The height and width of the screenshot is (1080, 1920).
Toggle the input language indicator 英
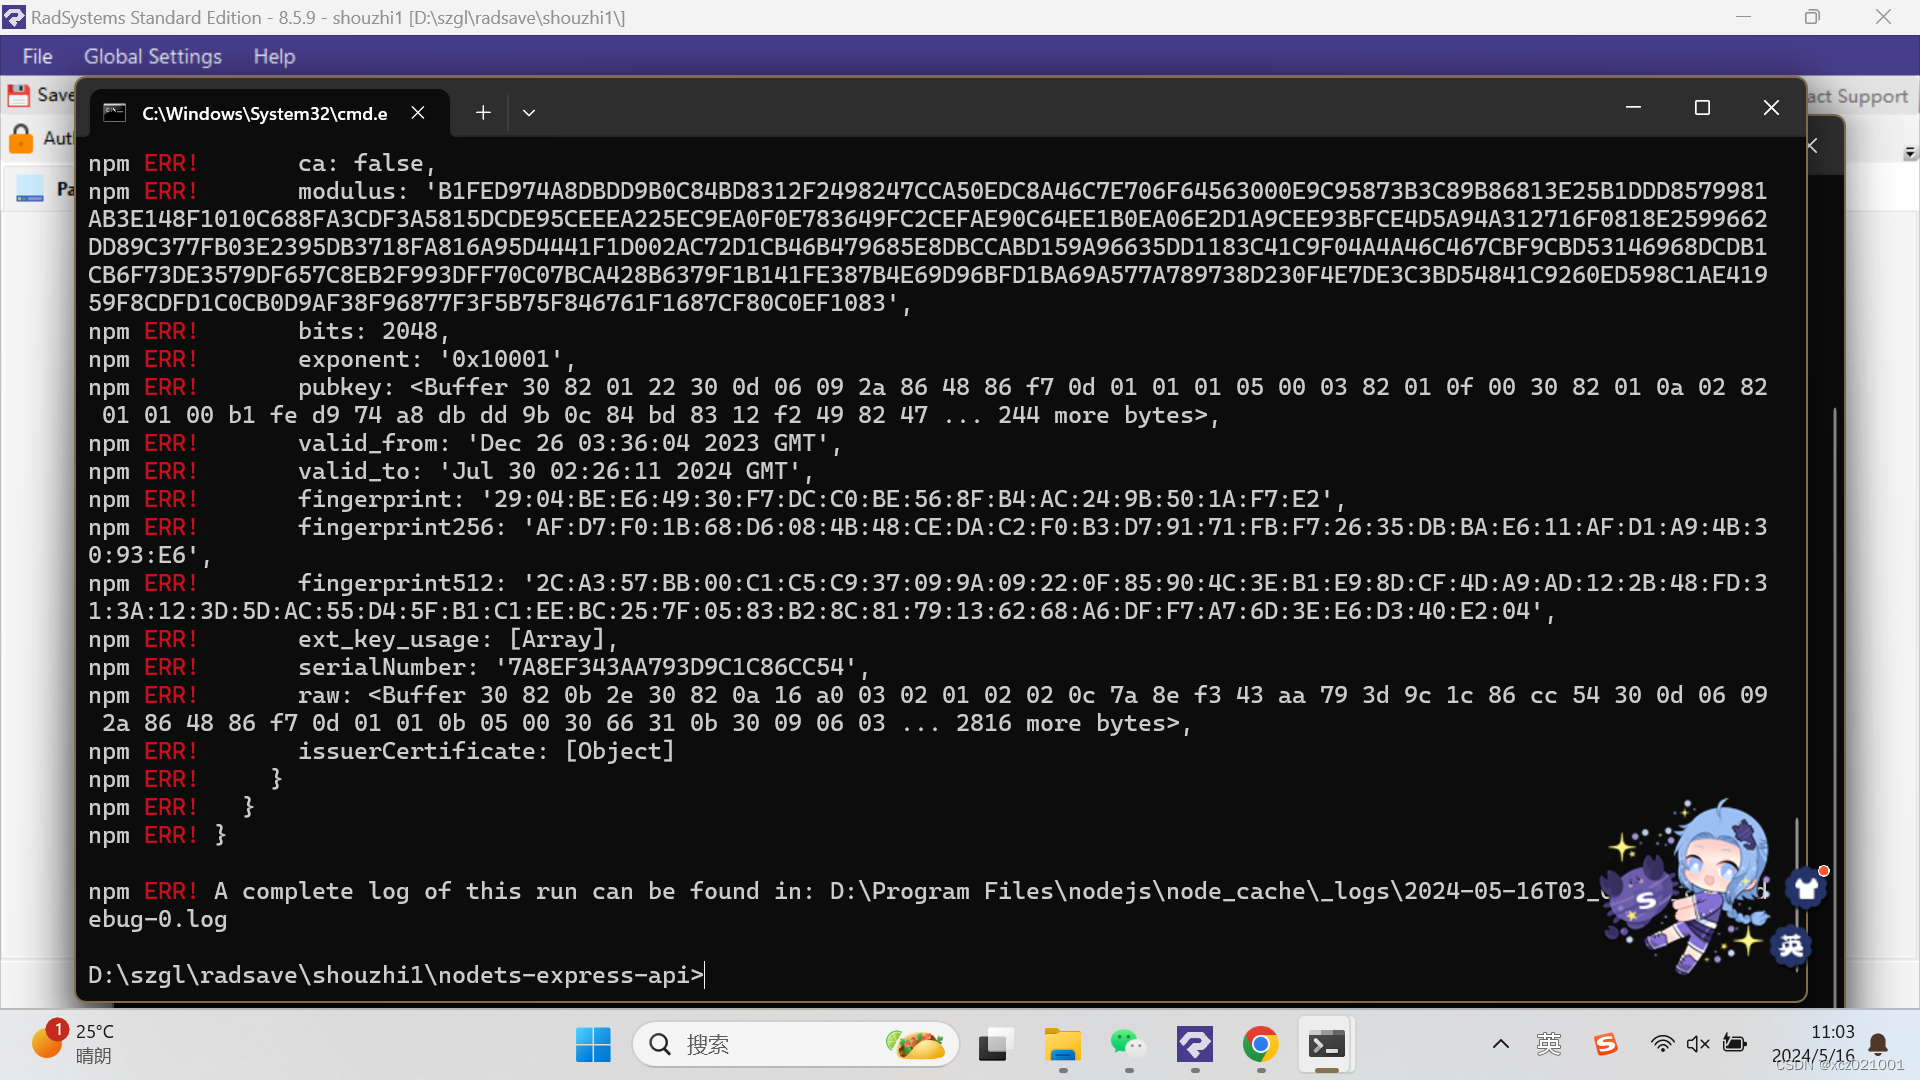point(1548,1044)
